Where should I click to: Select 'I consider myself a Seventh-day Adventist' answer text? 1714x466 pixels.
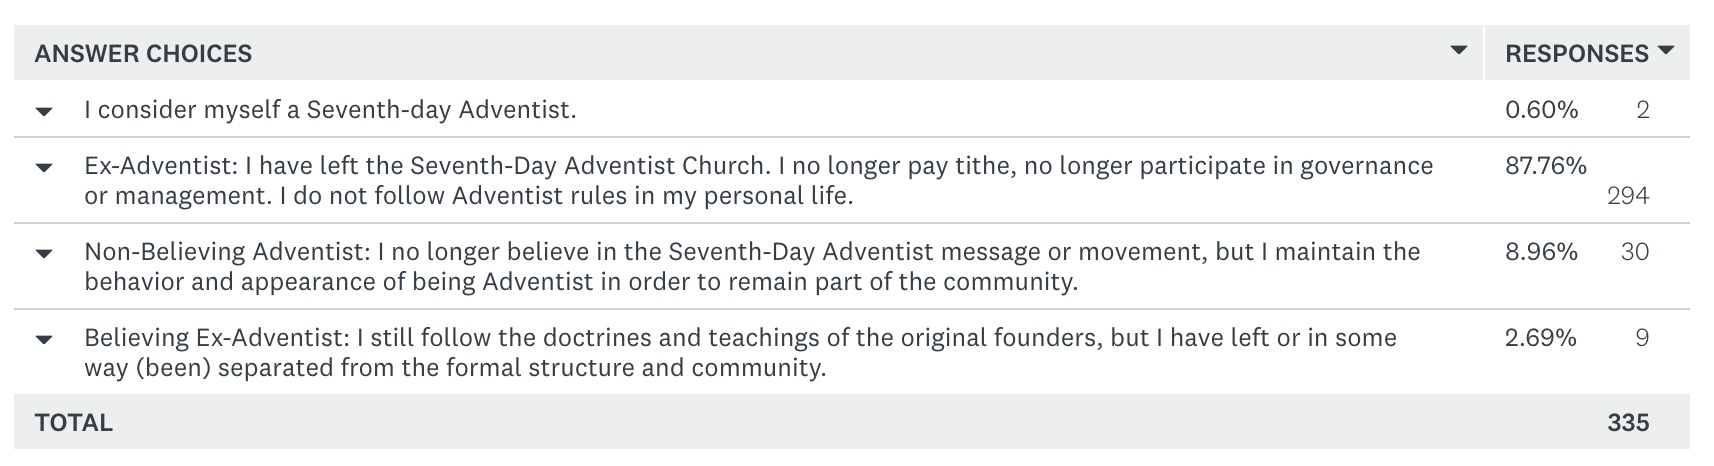tap(330, 110)
